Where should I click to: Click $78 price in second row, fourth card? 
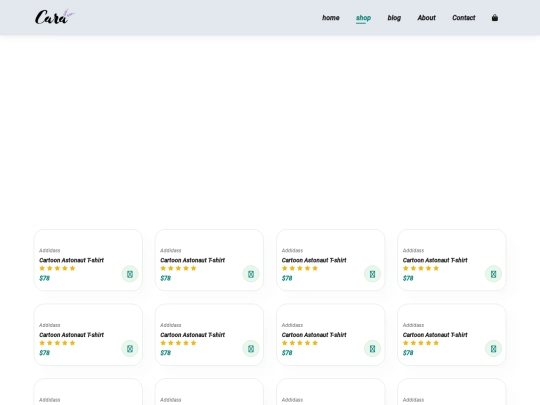pos(408,353)
